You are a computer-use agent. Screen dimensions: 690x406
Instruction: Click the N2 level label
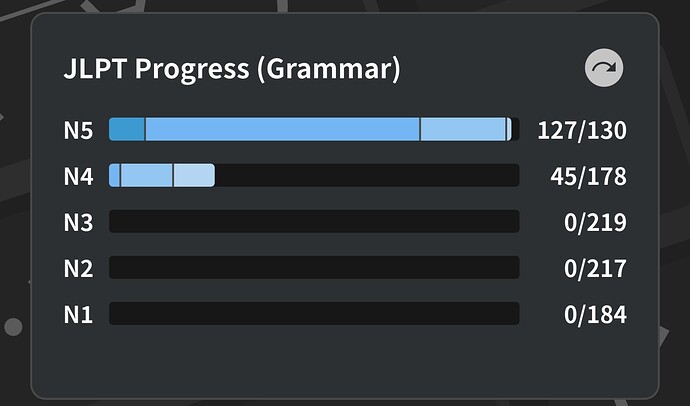pos(78,268)
